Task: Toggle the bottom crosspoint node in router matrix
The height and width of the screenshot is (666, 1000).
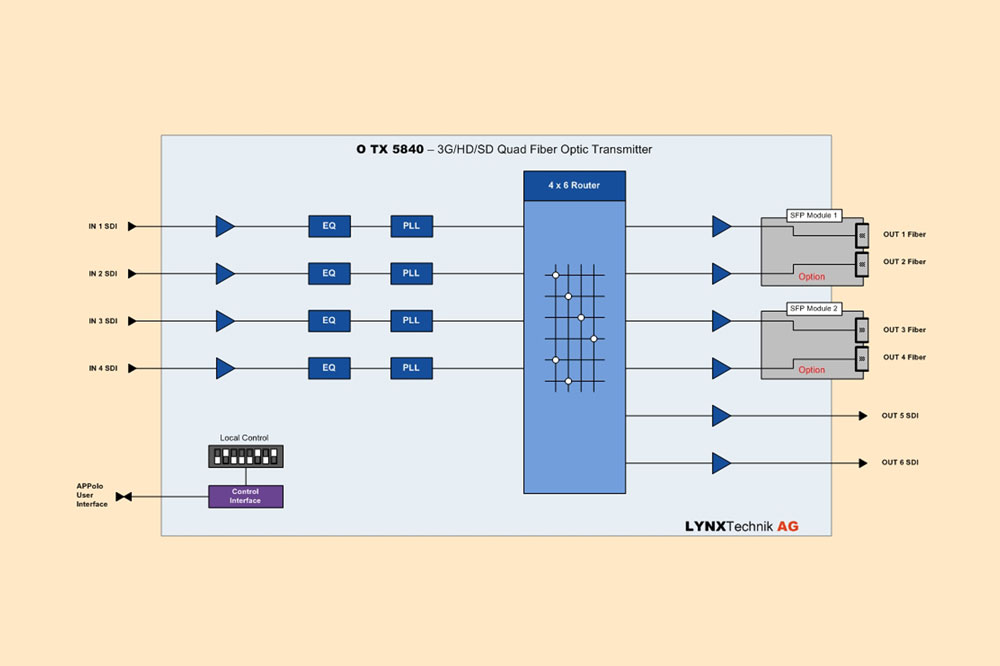Action: (x=568, y=381)
